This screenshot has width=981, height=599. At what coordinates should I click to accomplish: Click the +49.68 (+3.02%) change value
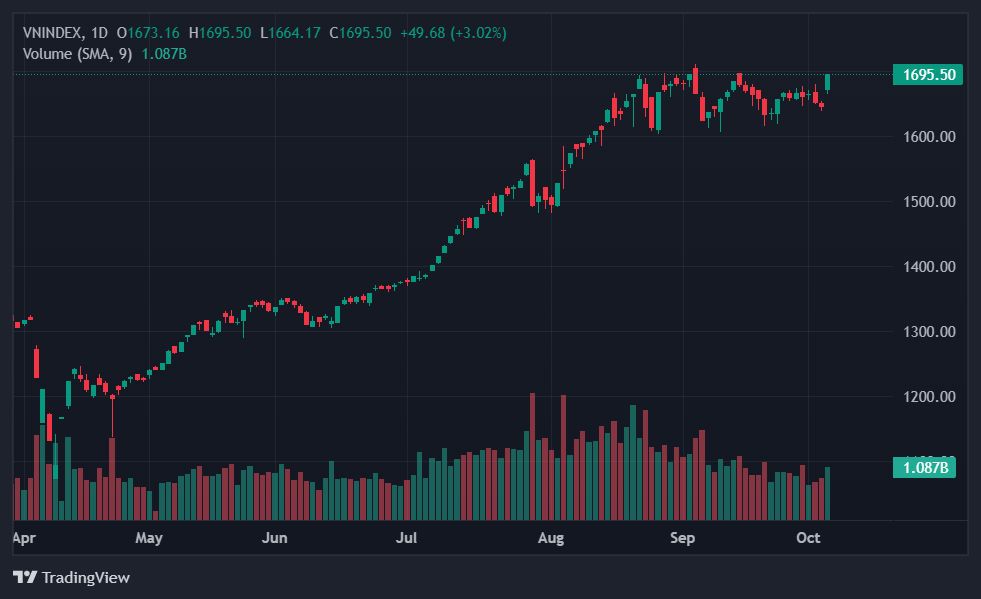[x=453, y=33]
